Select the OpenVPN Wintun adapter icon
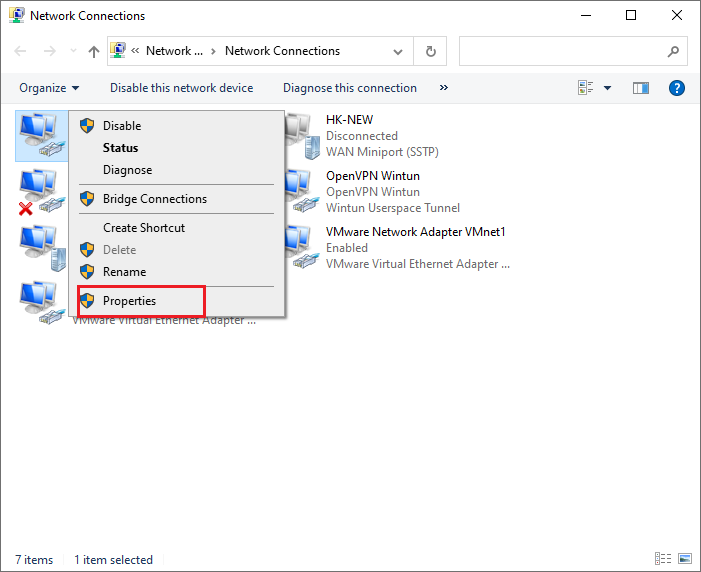This screenshot has height=572, width=701. tap(303, 191)
